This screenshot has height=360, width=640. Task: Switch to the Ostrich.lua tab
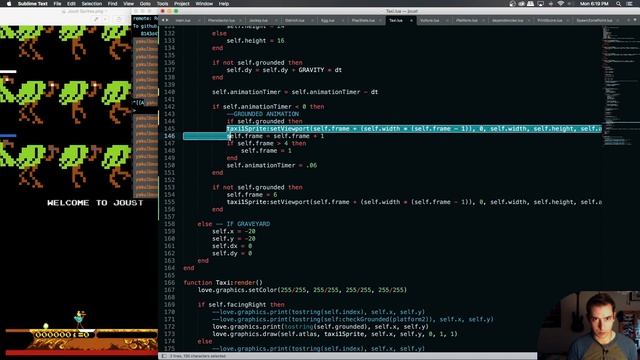pos(295,20)
